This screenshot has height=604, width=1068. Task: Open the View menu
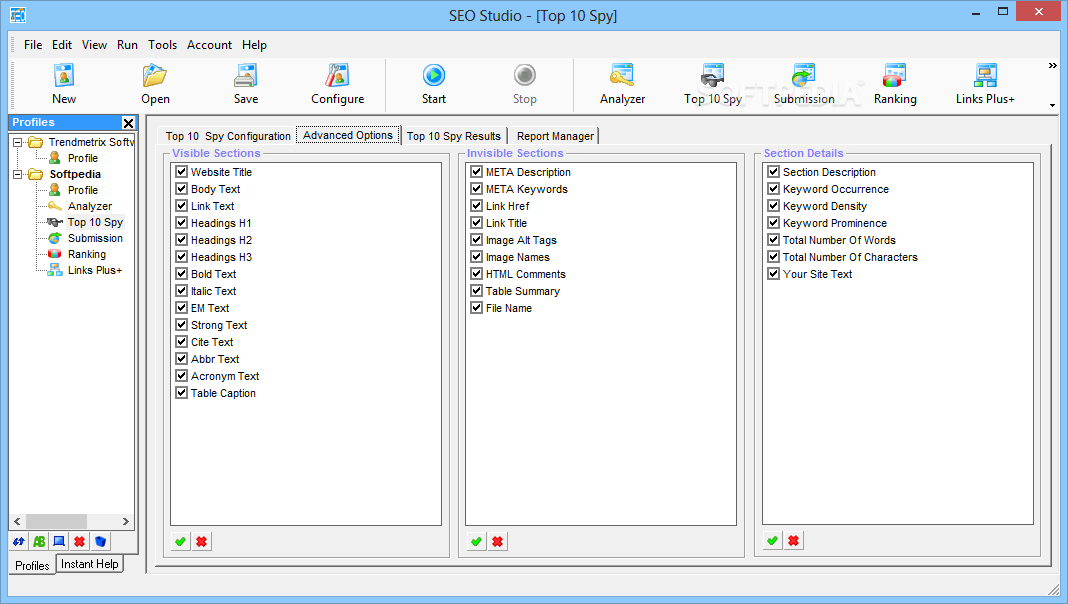[94, 45]
